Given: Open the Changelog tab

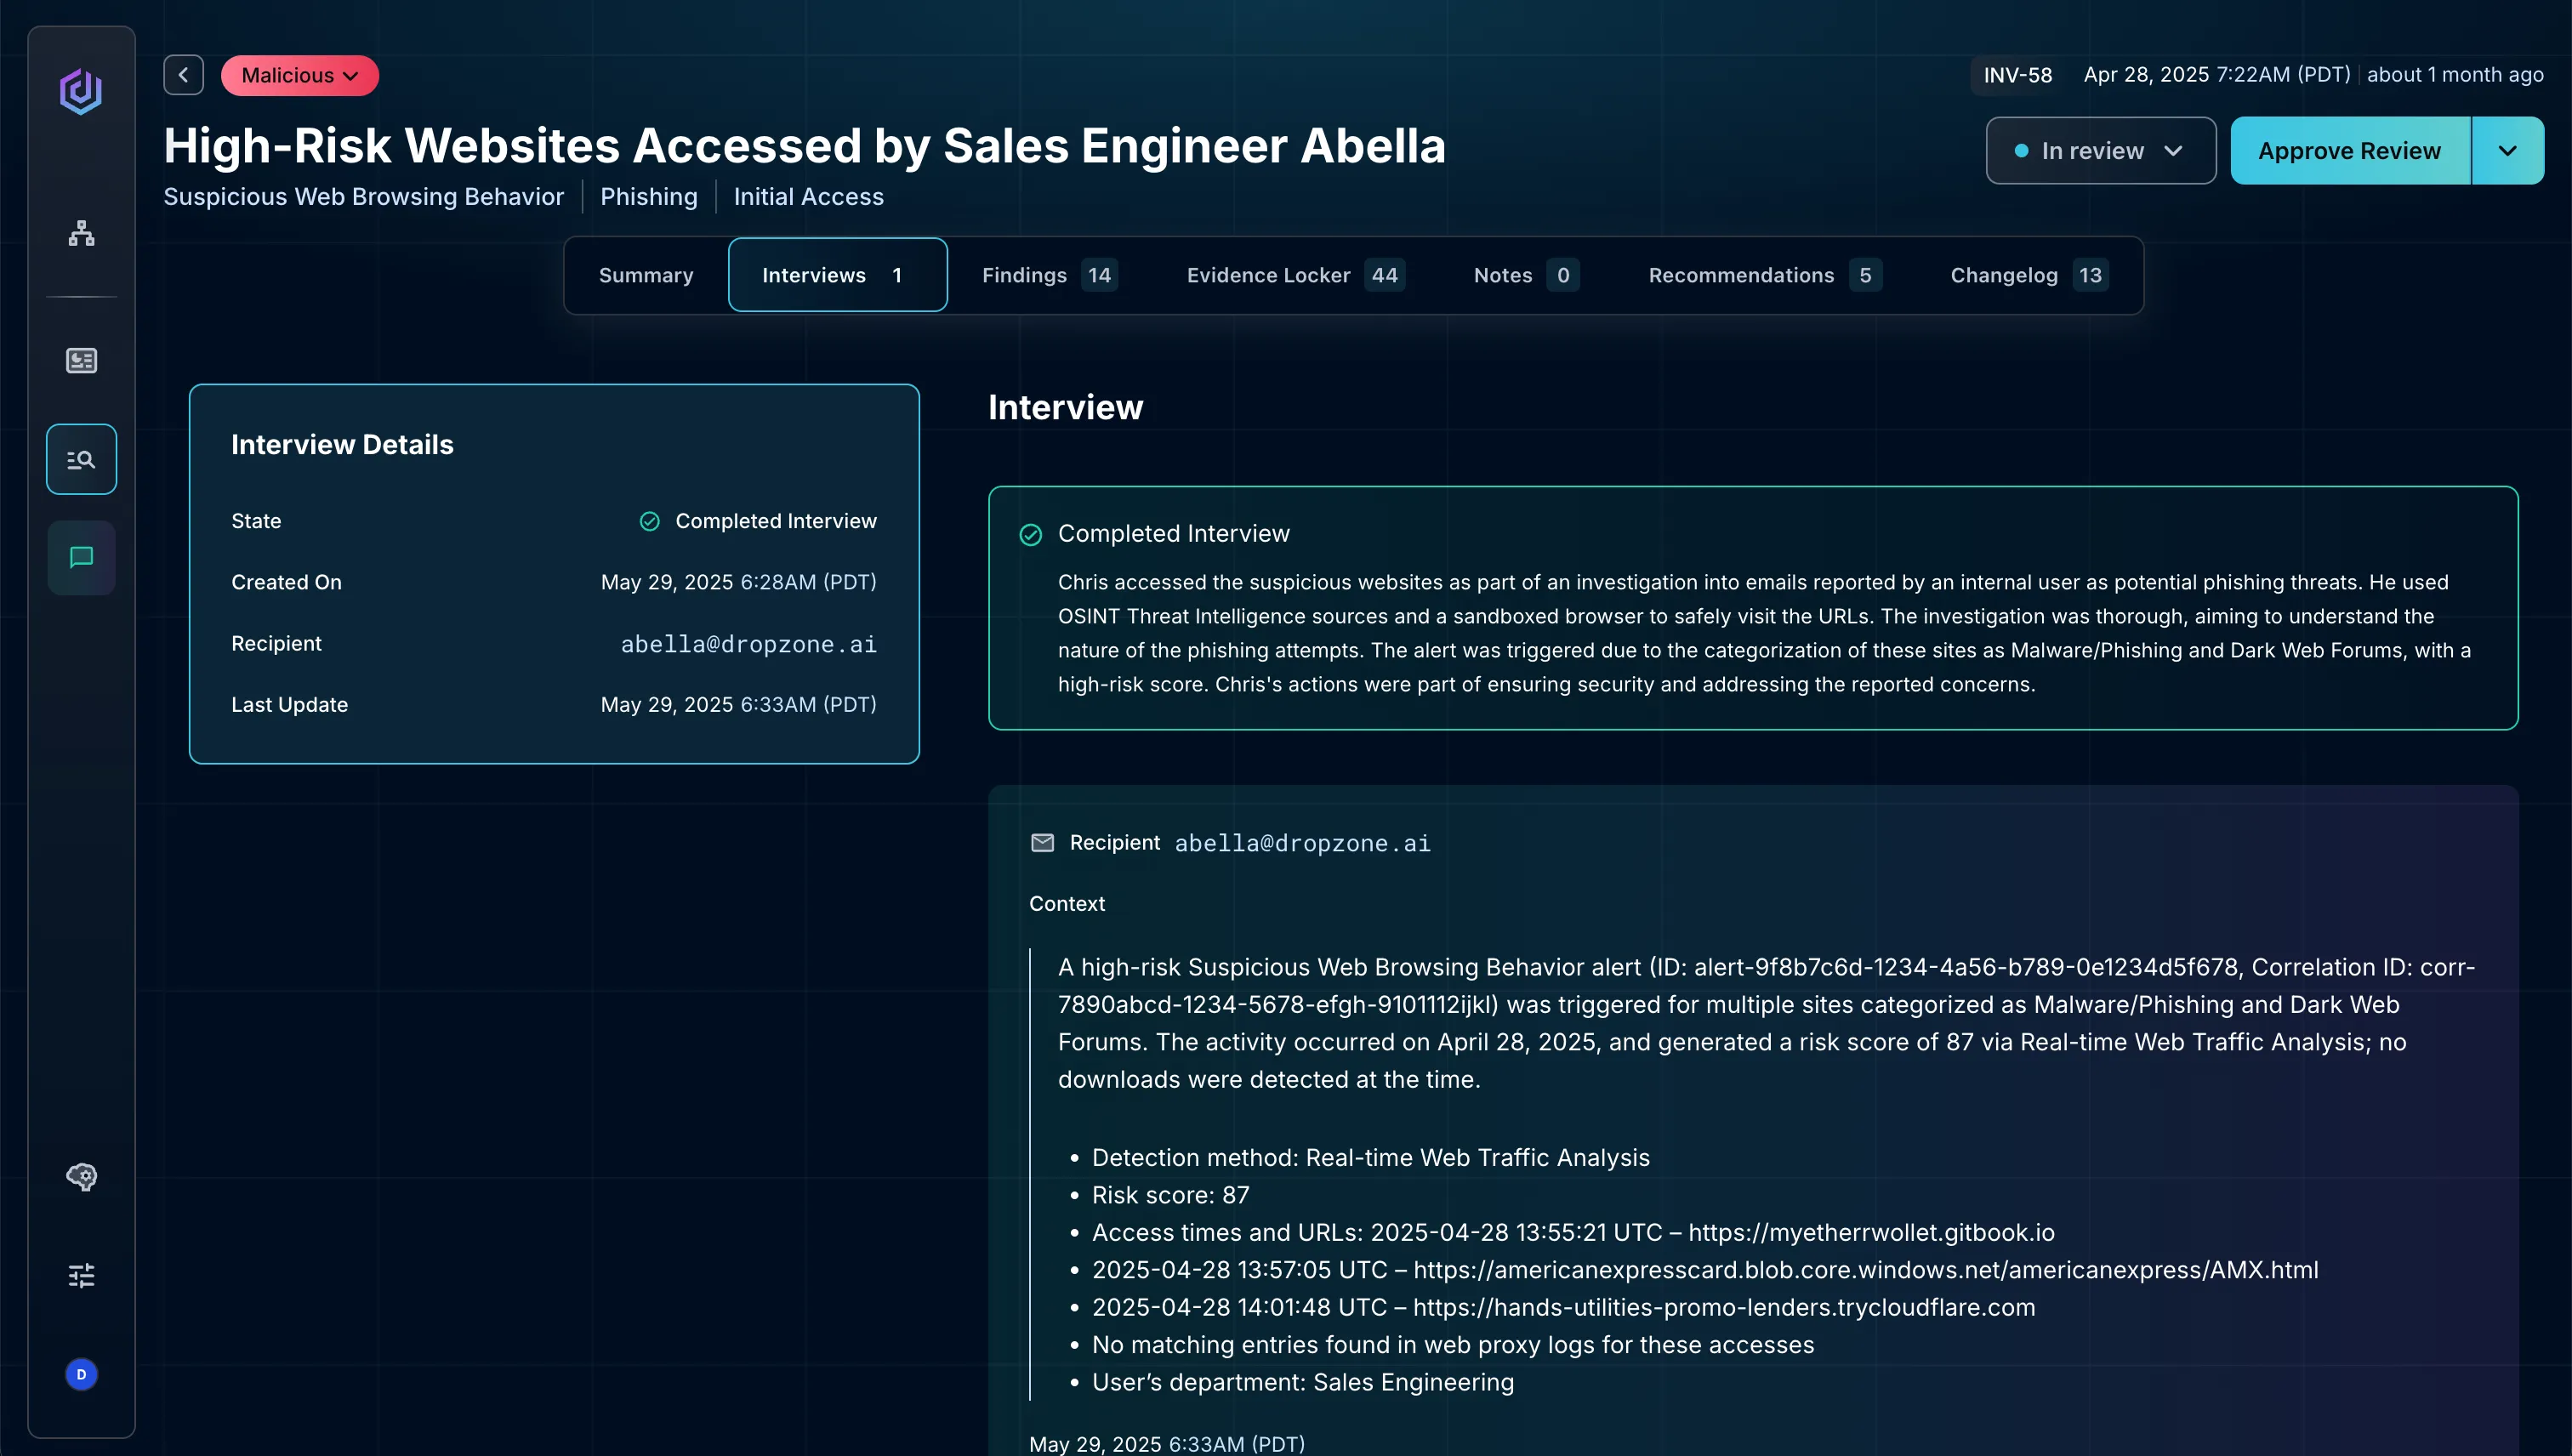Looking at the screenshot, I should pos(2027,275).
